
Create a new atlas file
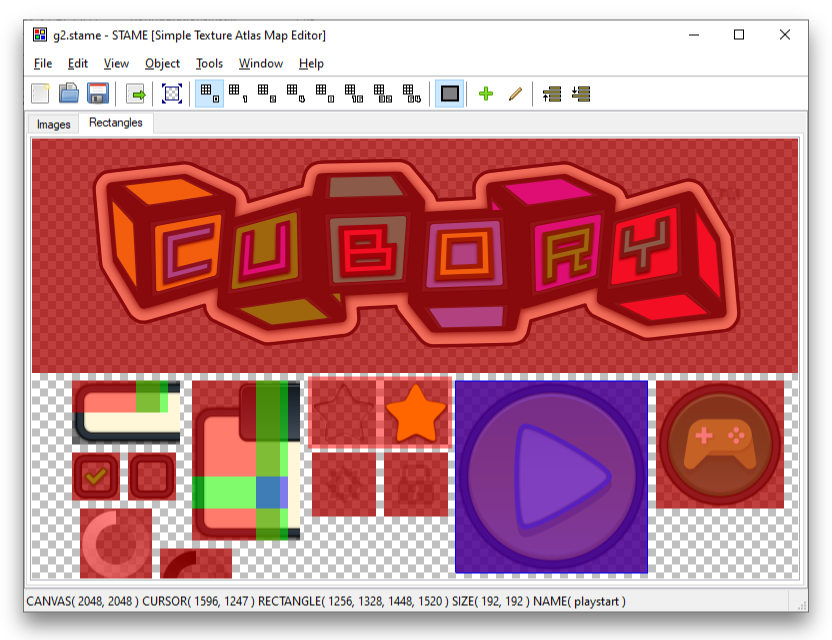pyautogui.click(x=41, y=94)
